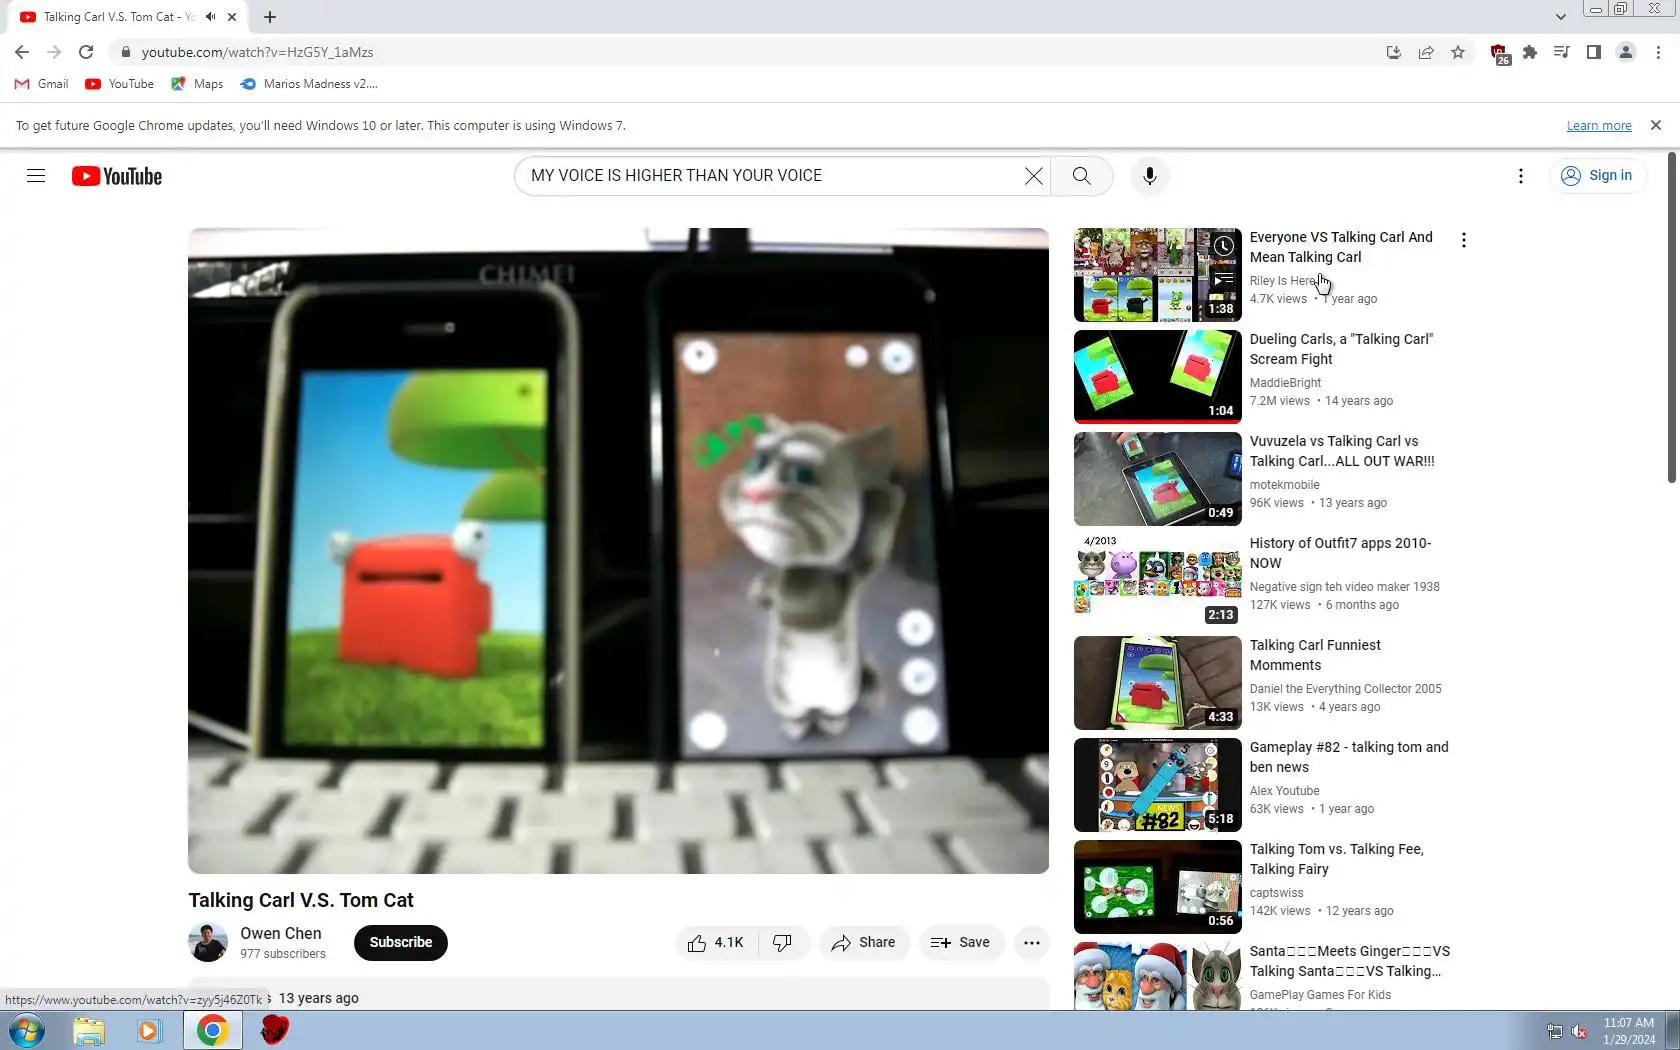Subscribe to Owen Chen channel
1680x1050 pixels.
click(401, 943)
